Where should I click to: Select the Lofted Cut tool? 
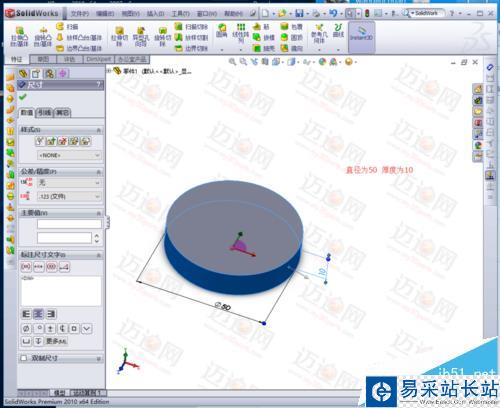pos(191,38)
